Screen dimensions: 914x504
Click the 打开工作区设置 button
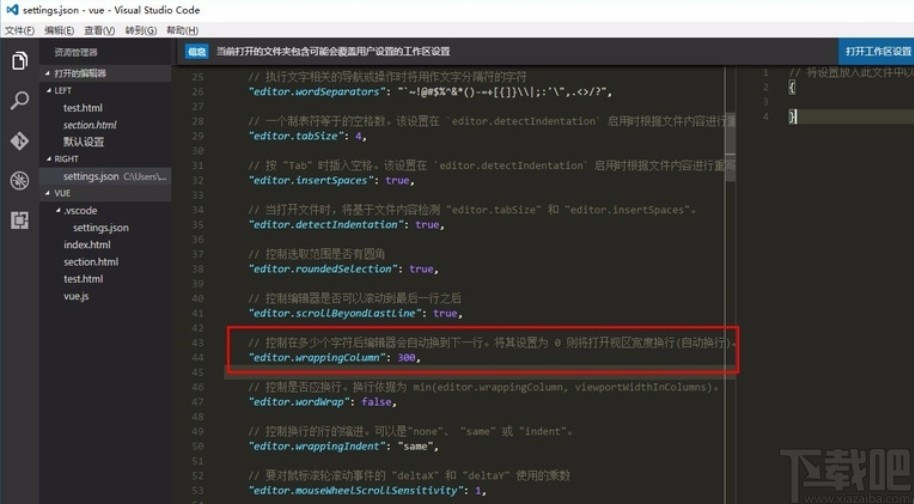pyautogui.click(x=877, y=51)
